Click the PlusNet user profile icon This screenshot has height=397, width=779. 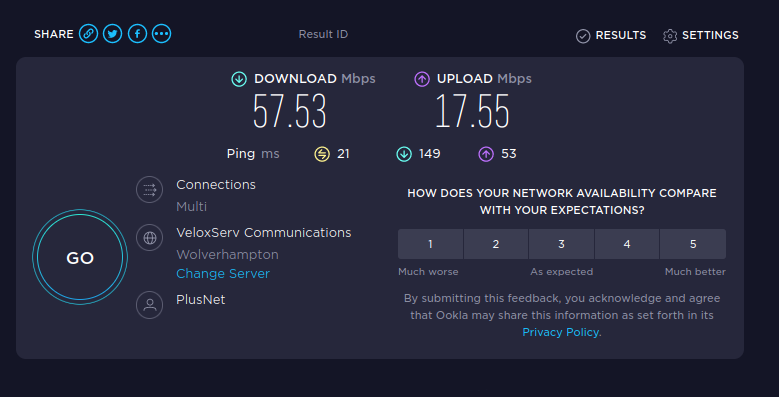click(x=150, y=305)
